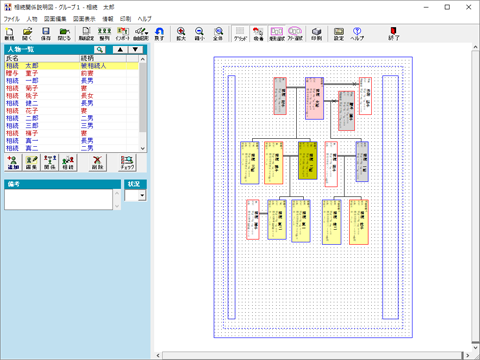This screenshot has width=480, height=360.
Task: Select 相続 桃子 長女 row
Action: pyautogui.click(x=72, y=96)
